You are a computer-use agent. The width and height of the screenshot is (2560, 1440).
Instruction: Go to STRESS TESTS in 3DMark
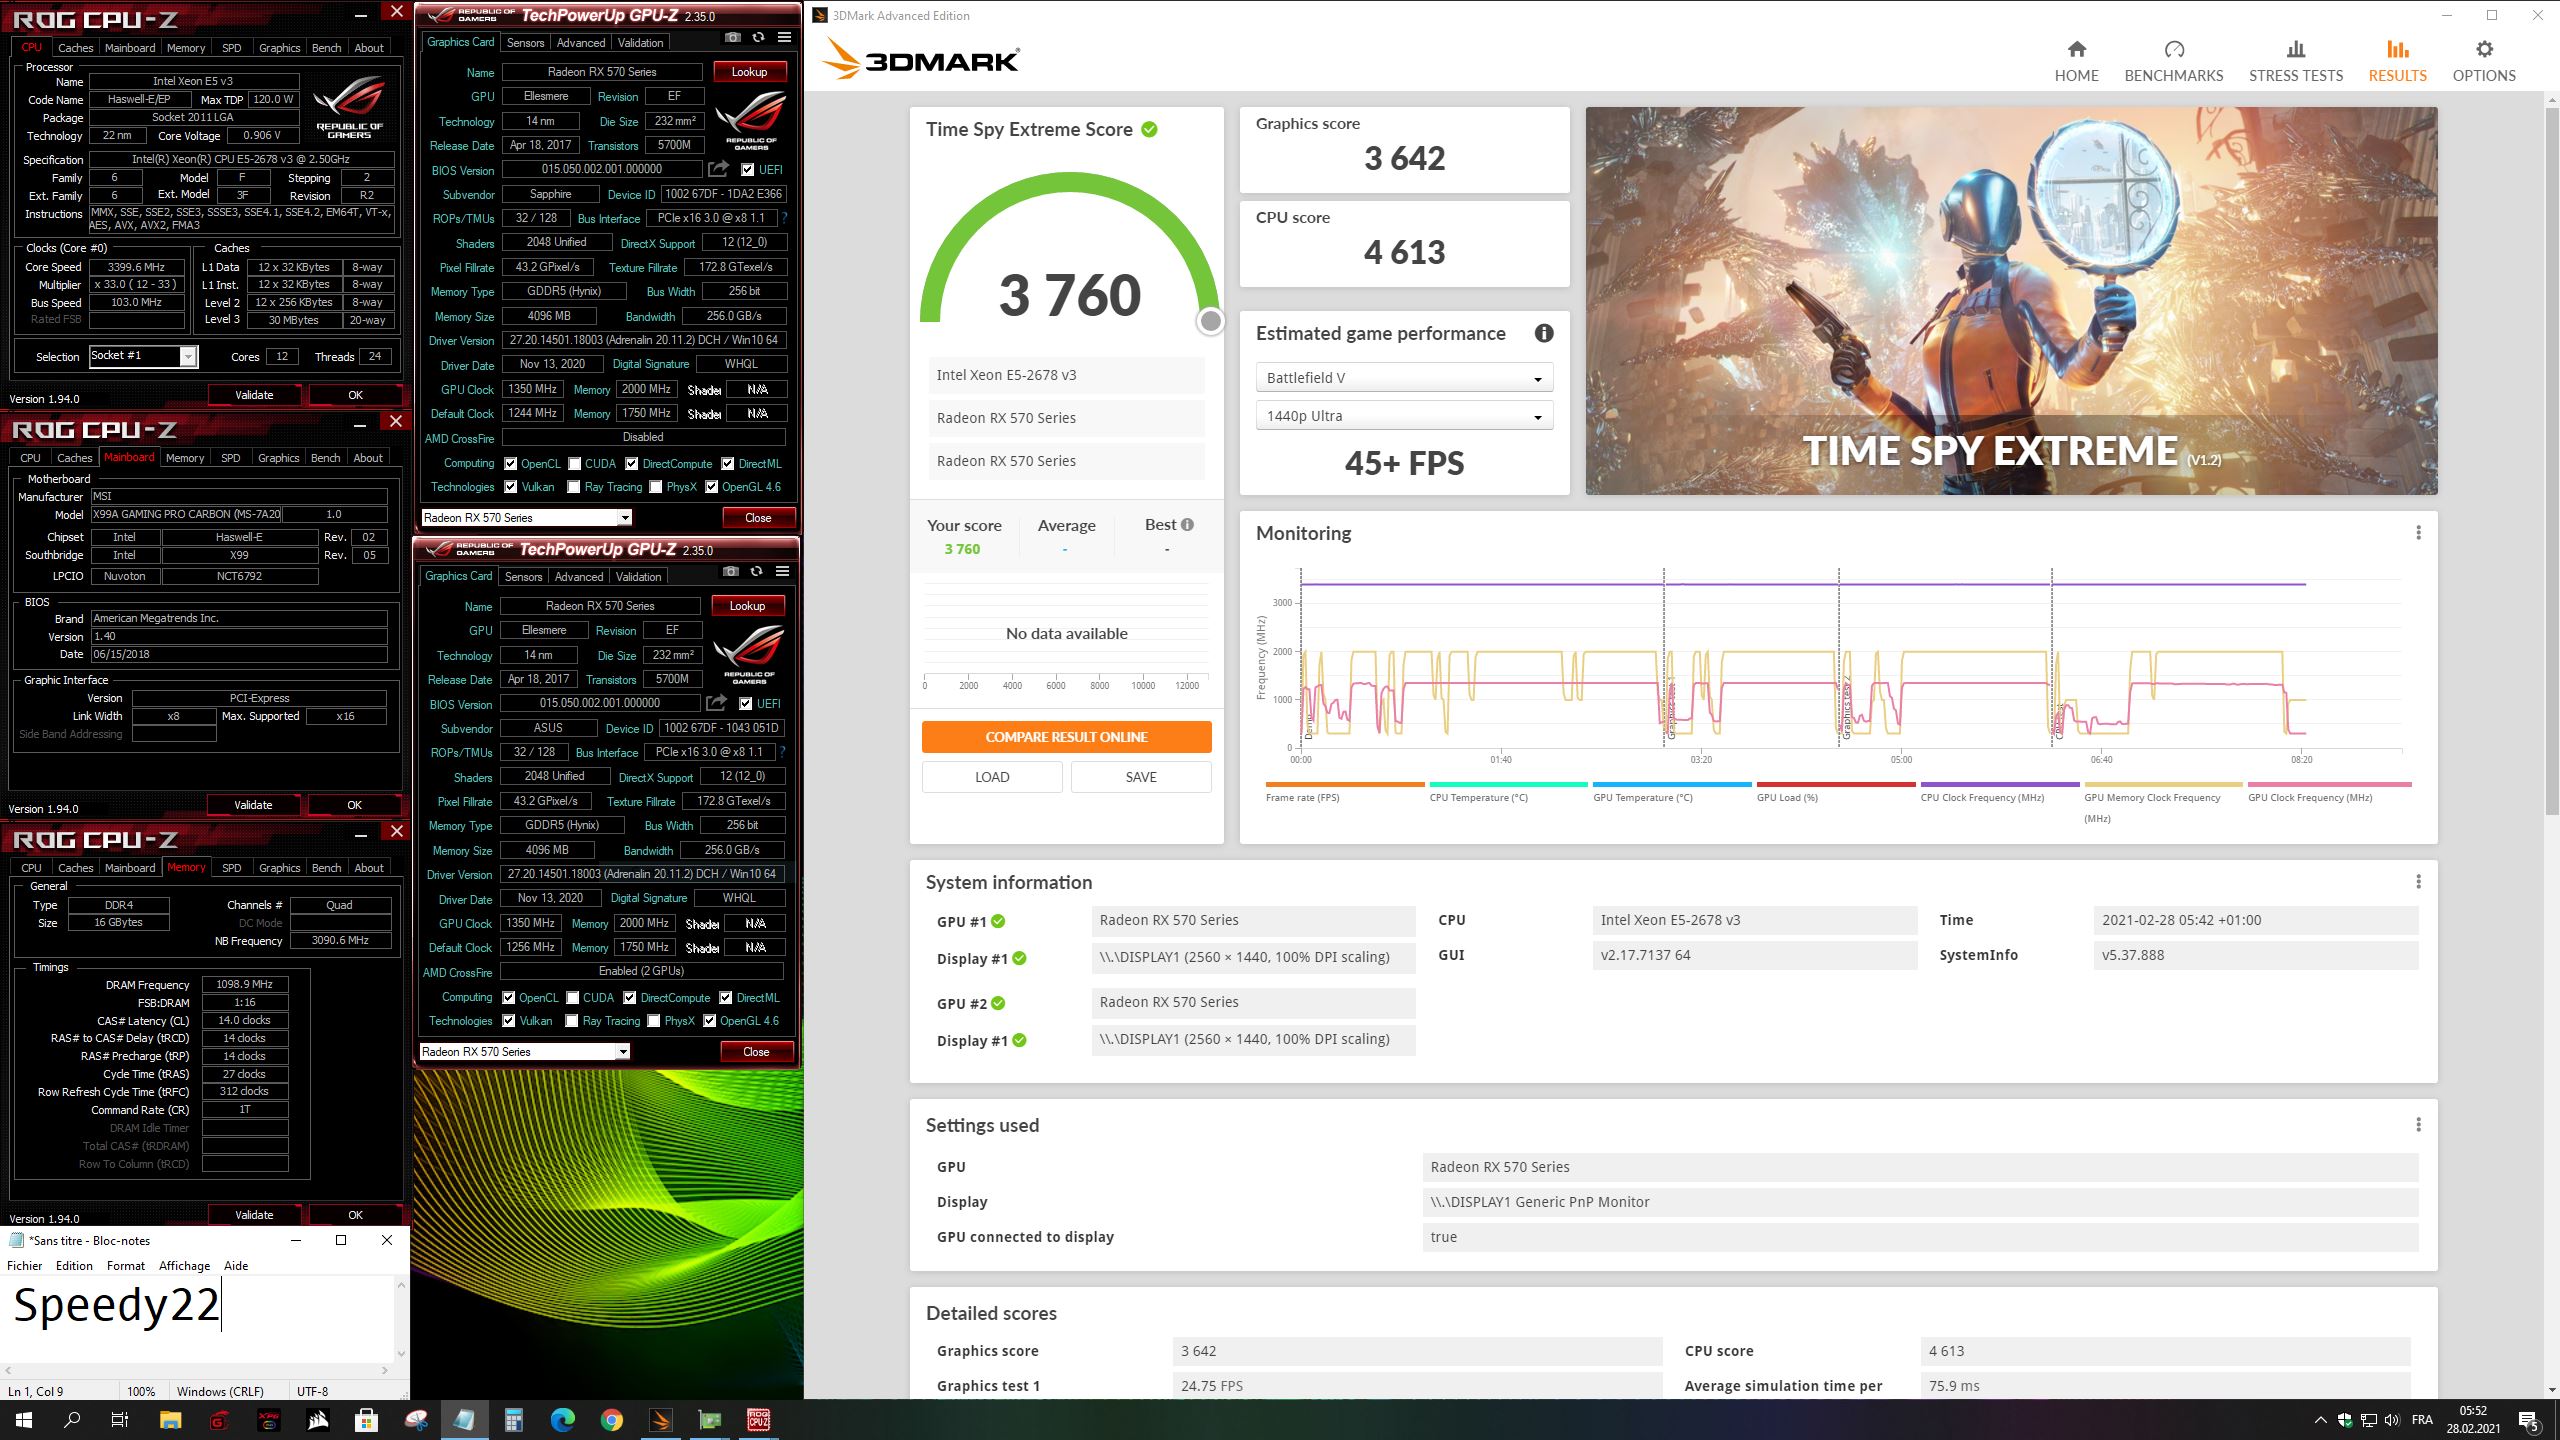click(x=2295, y=61)
